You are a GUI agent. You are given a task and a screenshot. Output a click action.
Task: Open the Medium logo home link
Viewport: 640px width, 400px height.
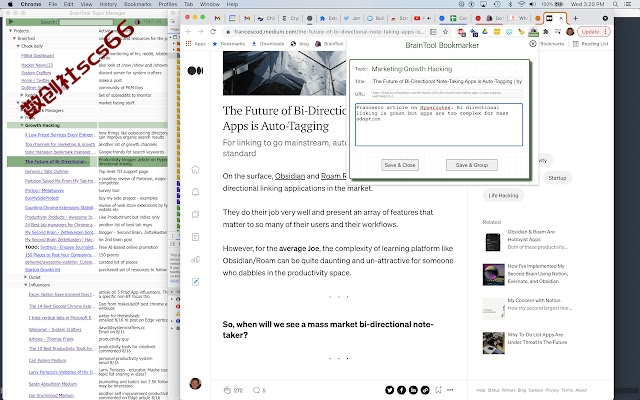coord(195,71)
